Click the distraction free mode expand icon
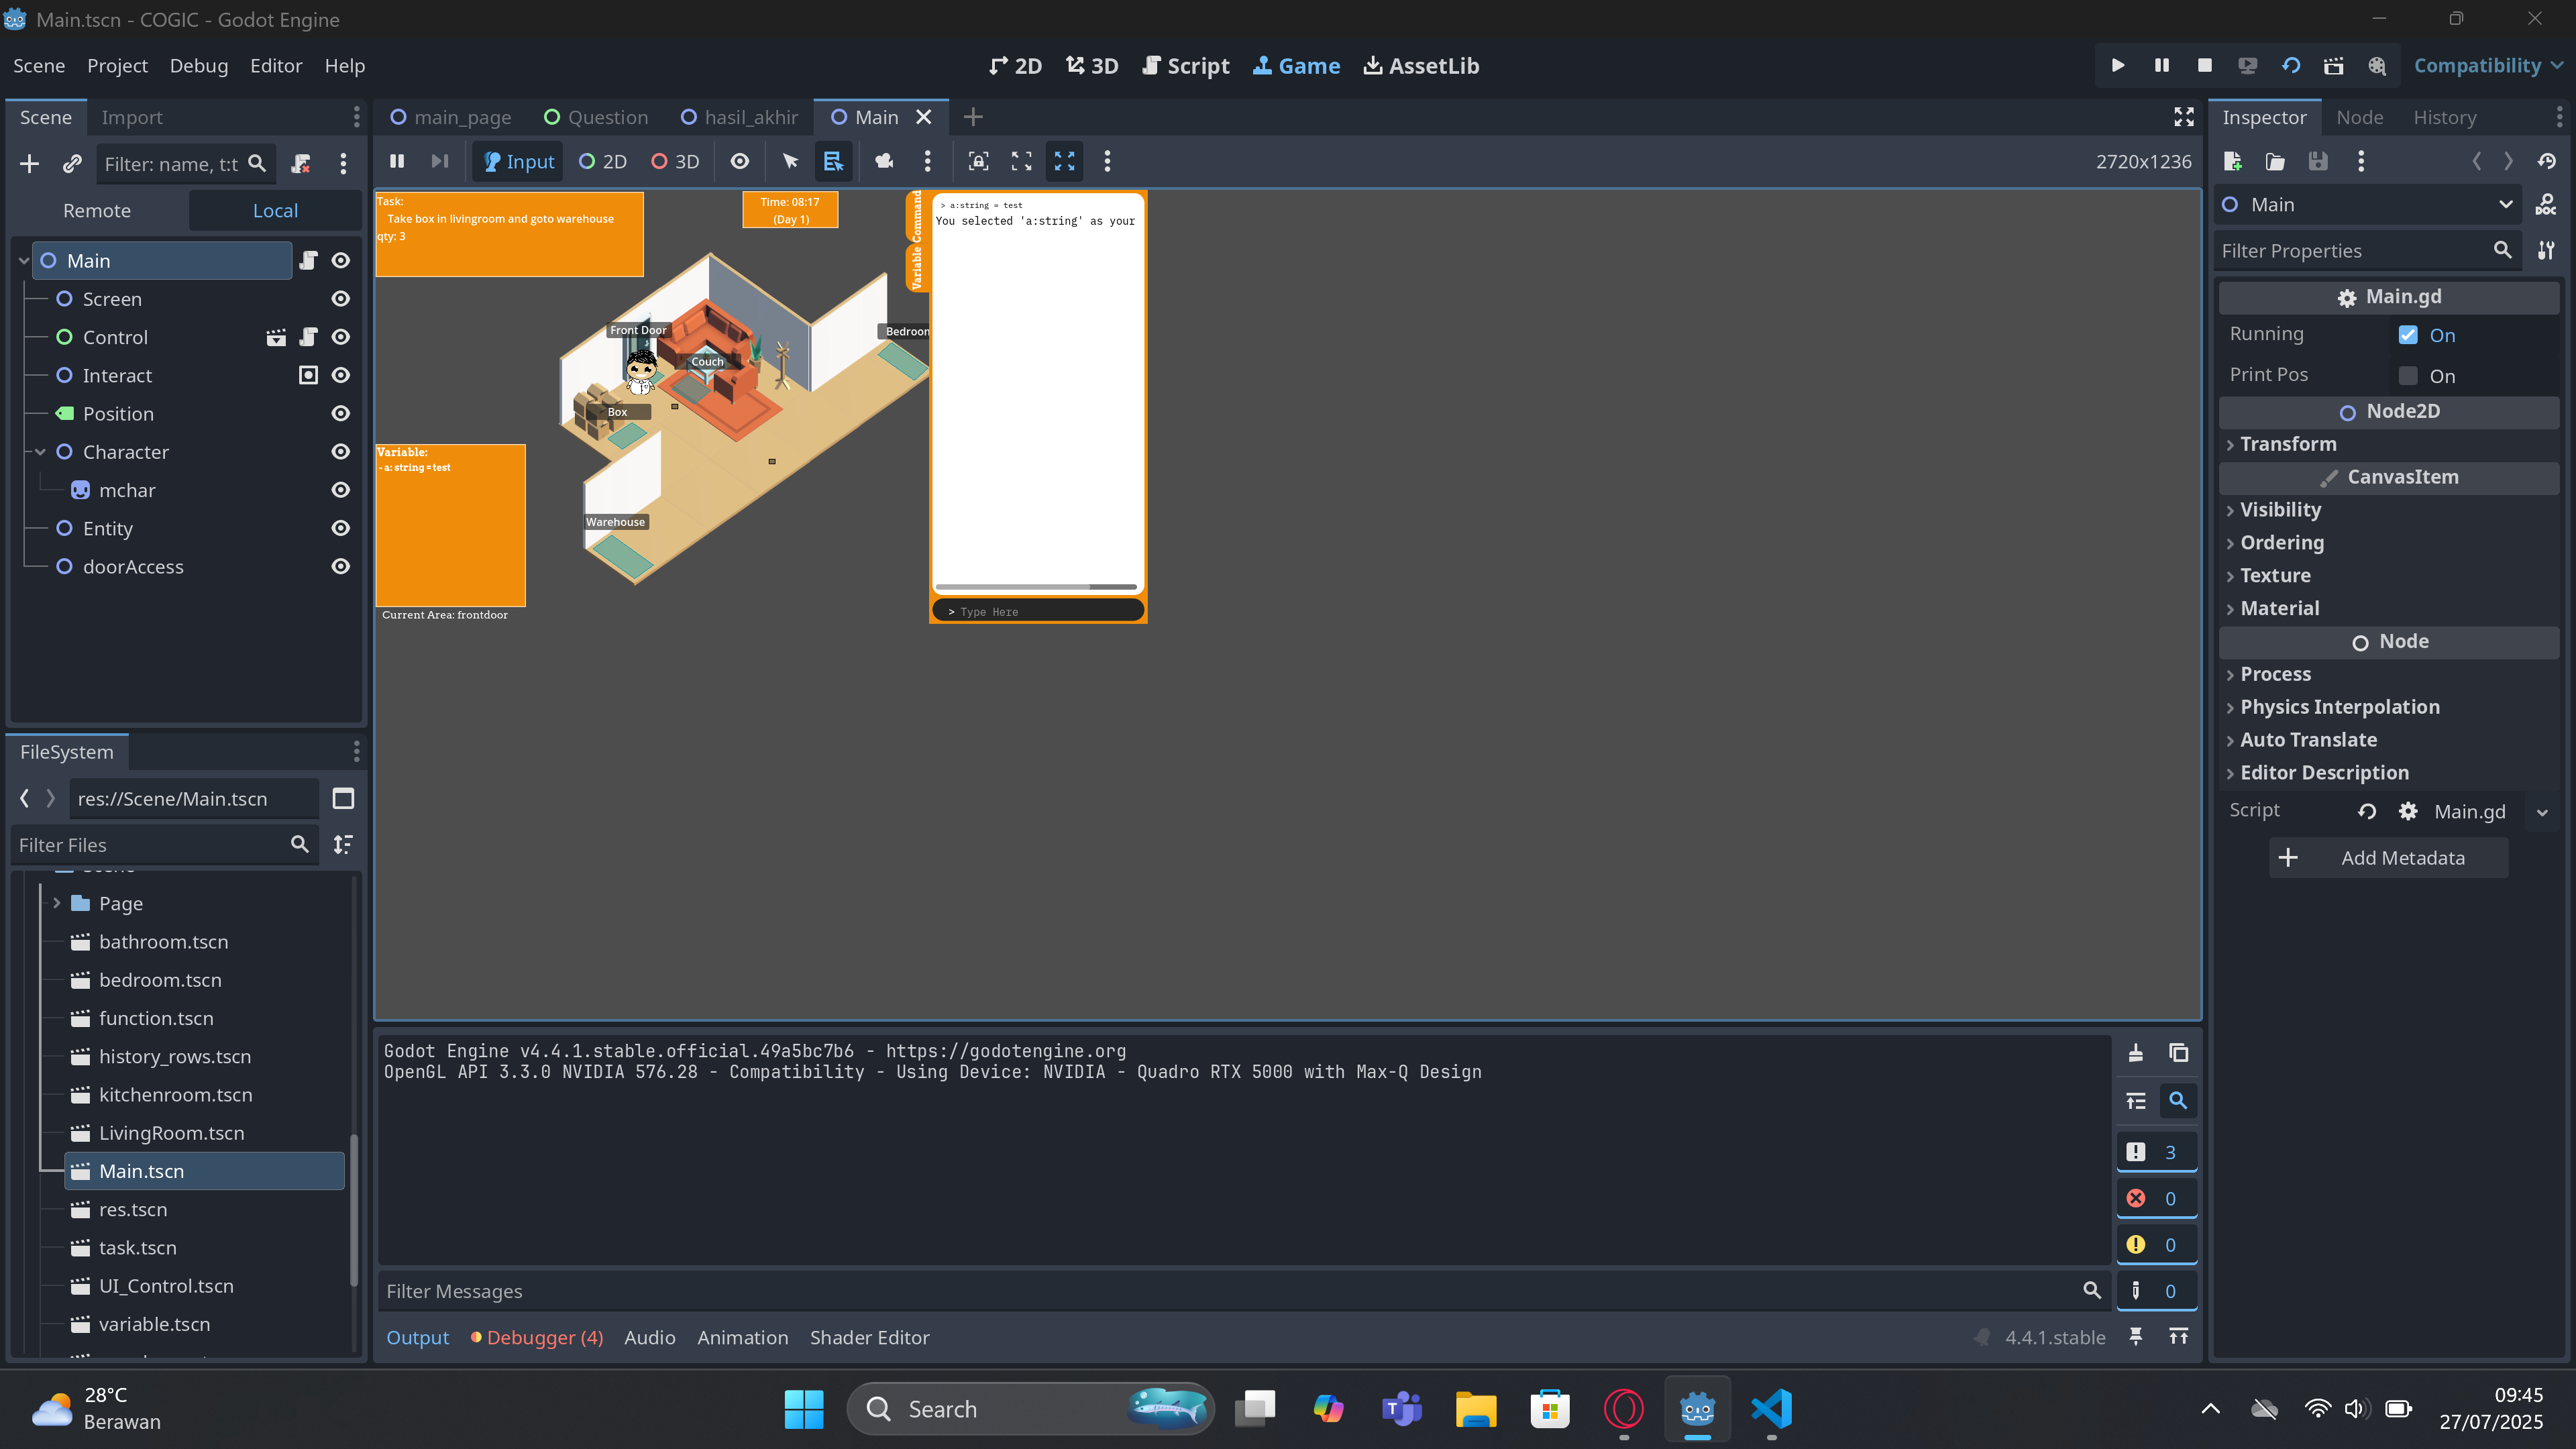The height and width of the screenshot is (1449, 2576). tap(2184, 117)
